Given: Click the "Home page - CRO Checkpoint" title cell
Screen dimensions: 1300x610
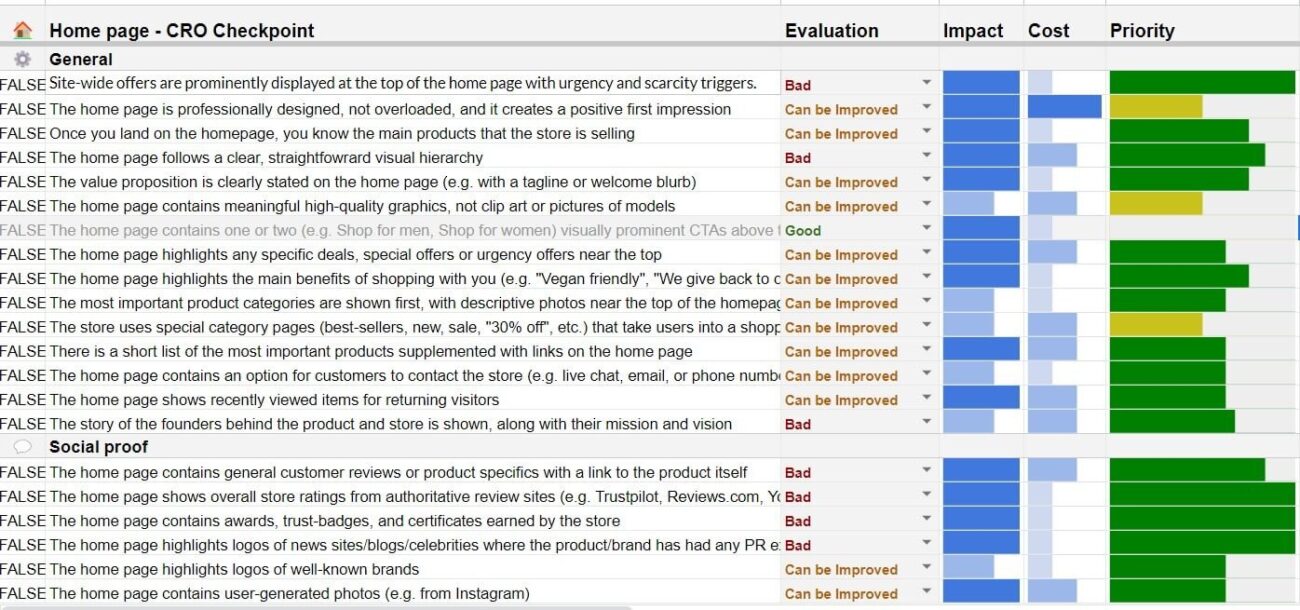Looking at the screenshot, I should pyautogui.click(x=181, y=31).
